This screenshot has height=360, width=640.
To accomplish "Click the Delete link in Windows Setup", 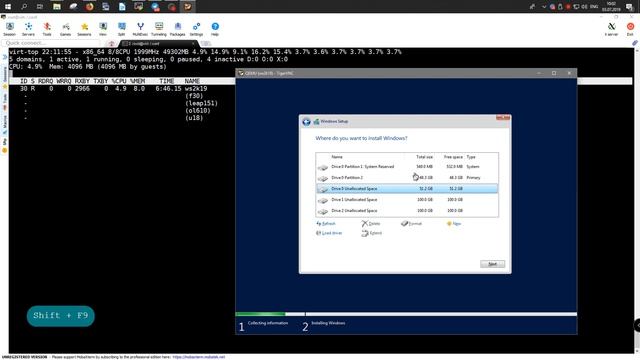I will 371,224.
